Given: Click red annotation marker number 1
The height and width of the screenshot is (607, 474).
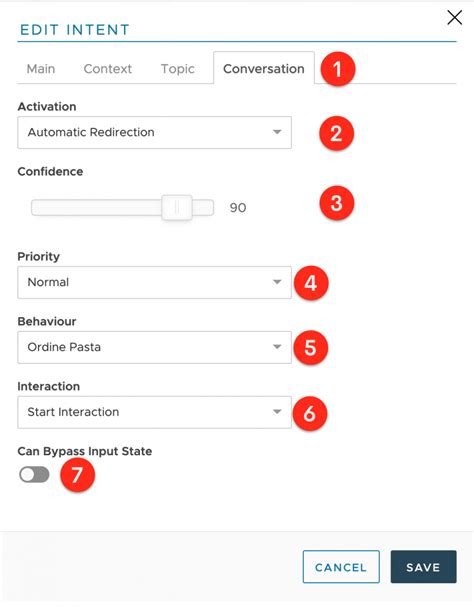Looking at the screenshot, I should tap(337, 69).
